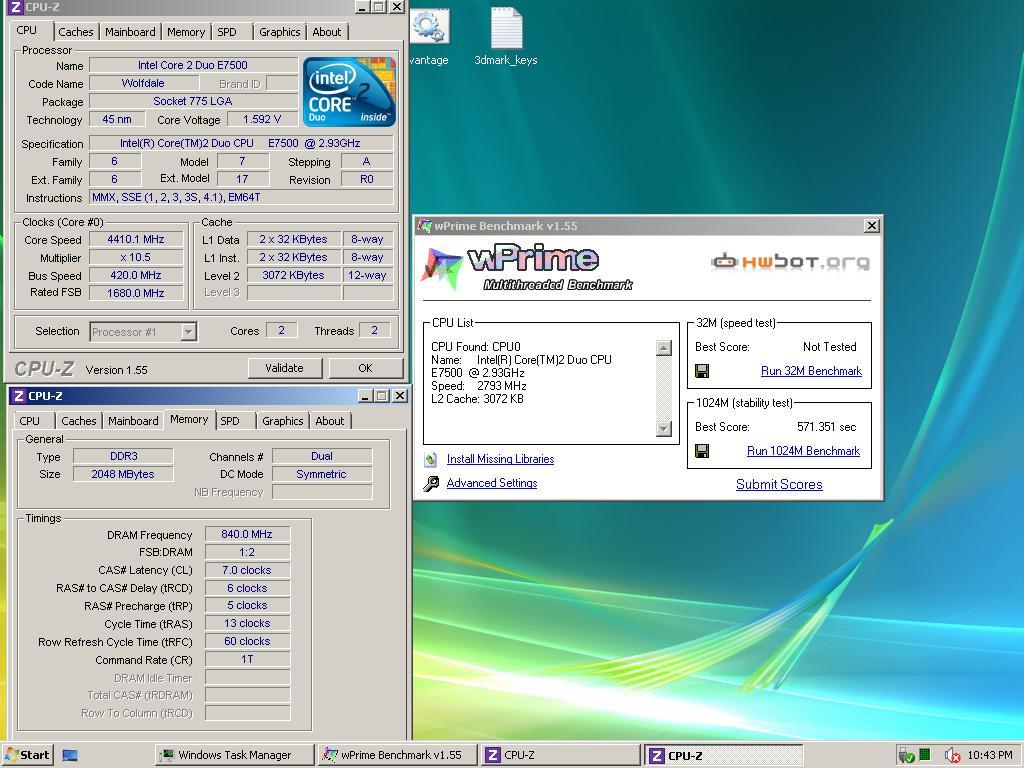The width and height of the screenshot is (1024, 768).
Task: Switch to Caches tab in top CPU-Z window
Action: [76, 32]
